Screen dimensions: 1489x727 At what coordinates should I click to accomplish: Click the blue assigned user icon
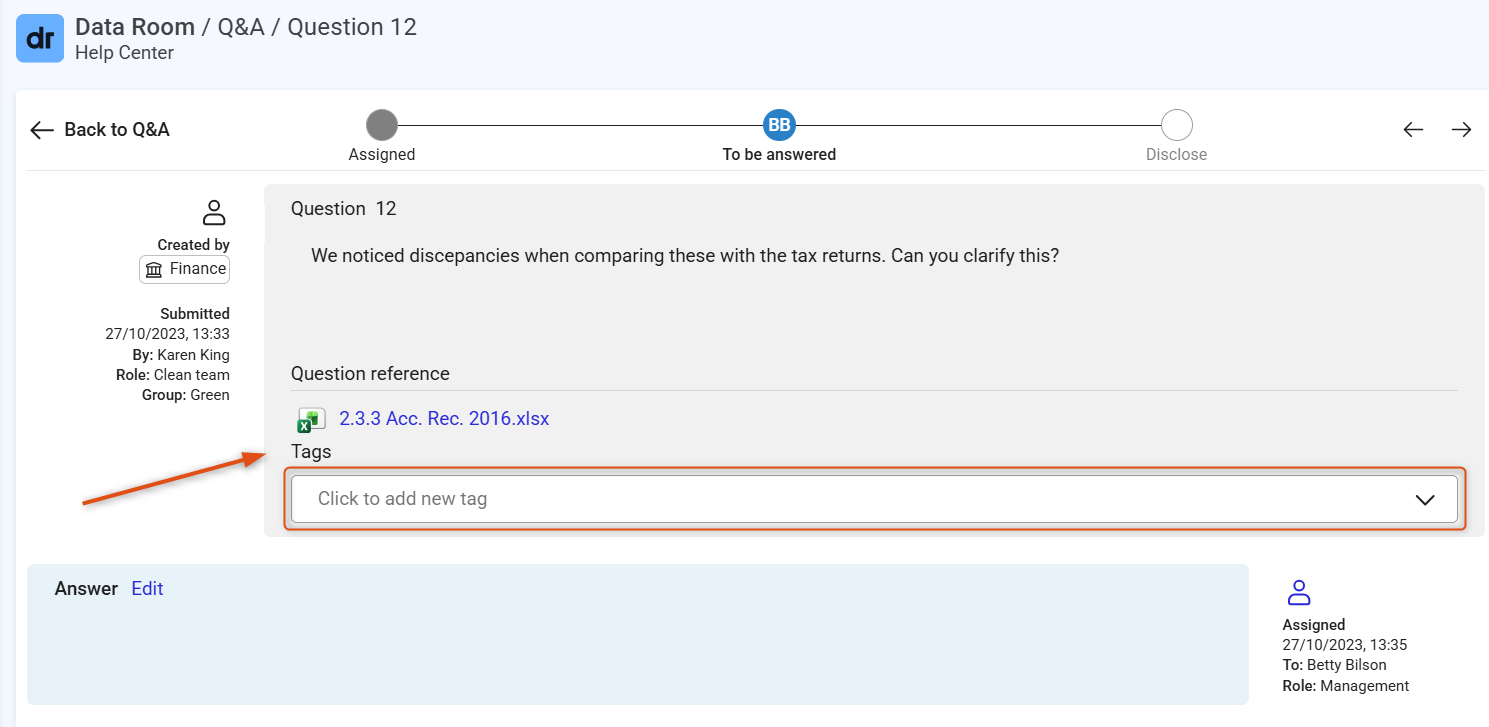coord(1298,592)
